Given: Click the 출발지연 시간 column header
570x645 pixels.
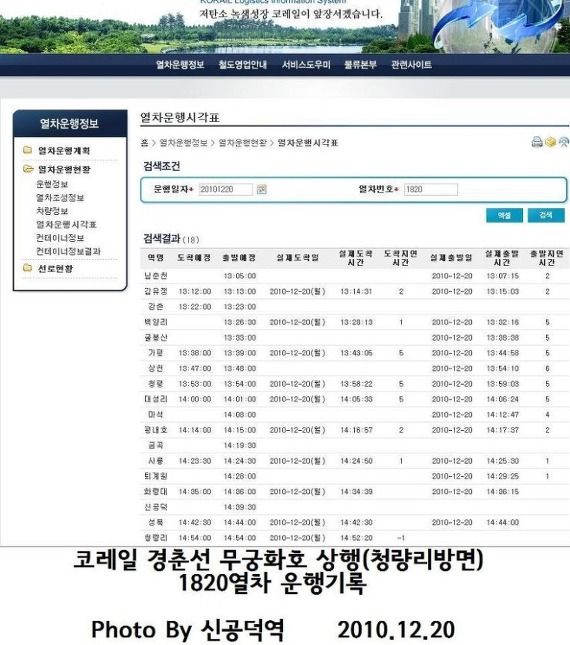Looking at the screenshot, I should pos(547,258).
